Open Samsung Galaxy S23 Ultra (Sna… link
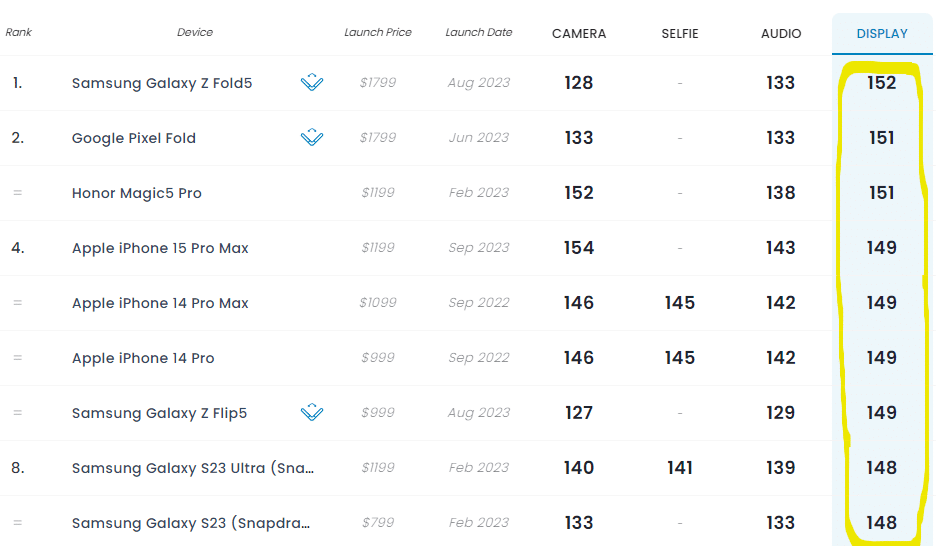The height and width of the screenshot is (554, 936). coord(193,467)
